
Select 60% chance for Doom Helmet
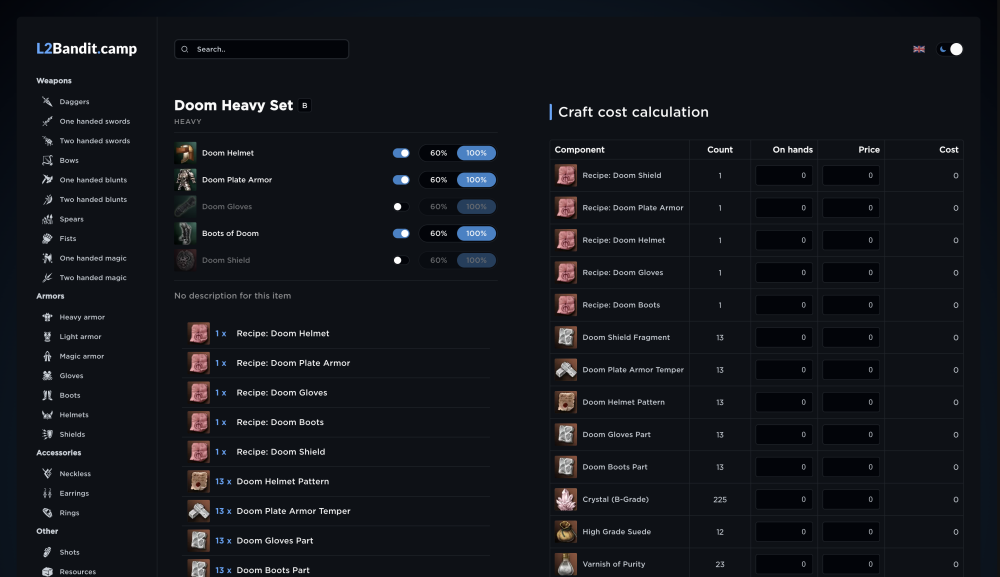click(x=438, y=153)
